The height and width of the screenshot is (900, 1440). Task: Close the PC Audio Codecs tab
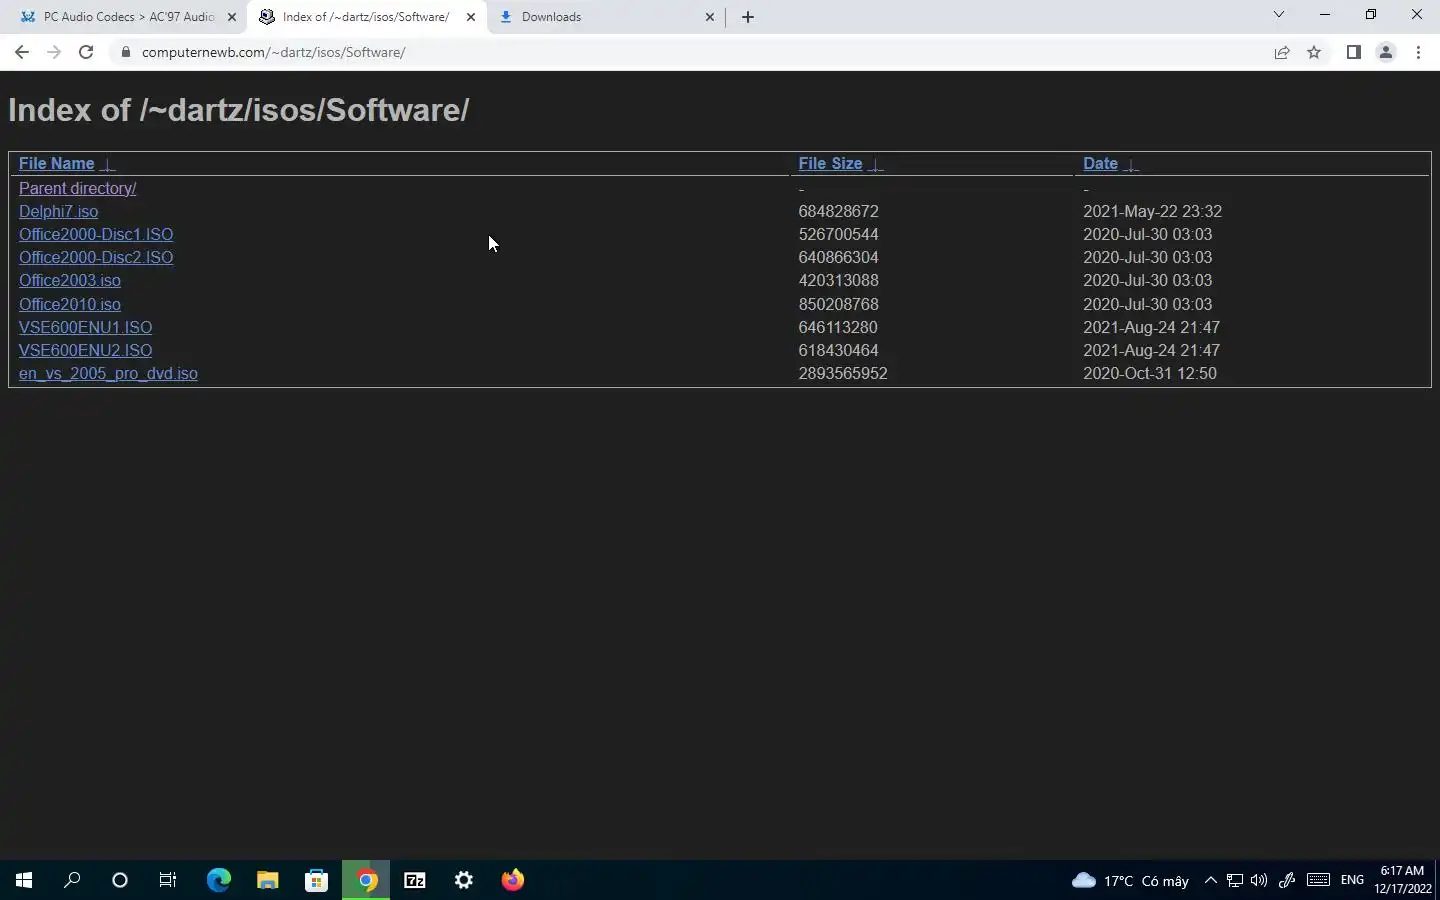point(231,17)
